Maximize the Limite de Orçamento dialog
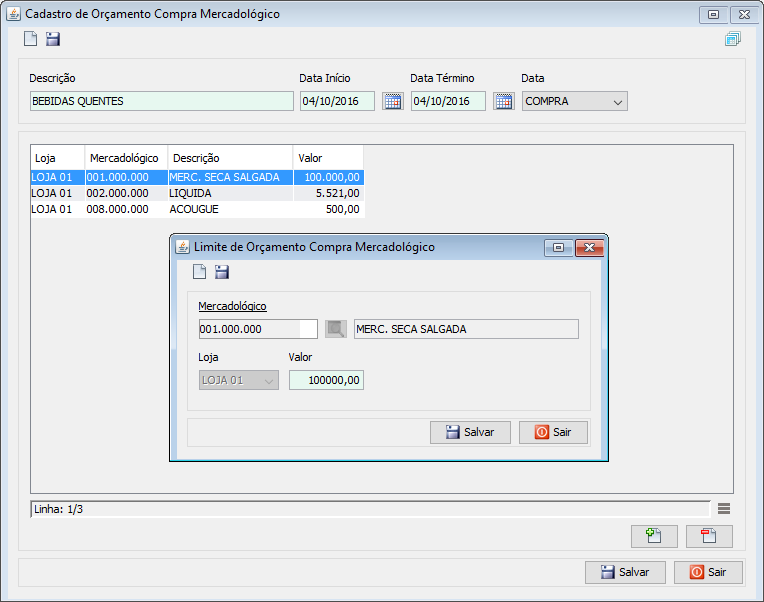Image resolution: width=764 pixels, height=602 pixels. pyautogui.click(x=559, y=247)
